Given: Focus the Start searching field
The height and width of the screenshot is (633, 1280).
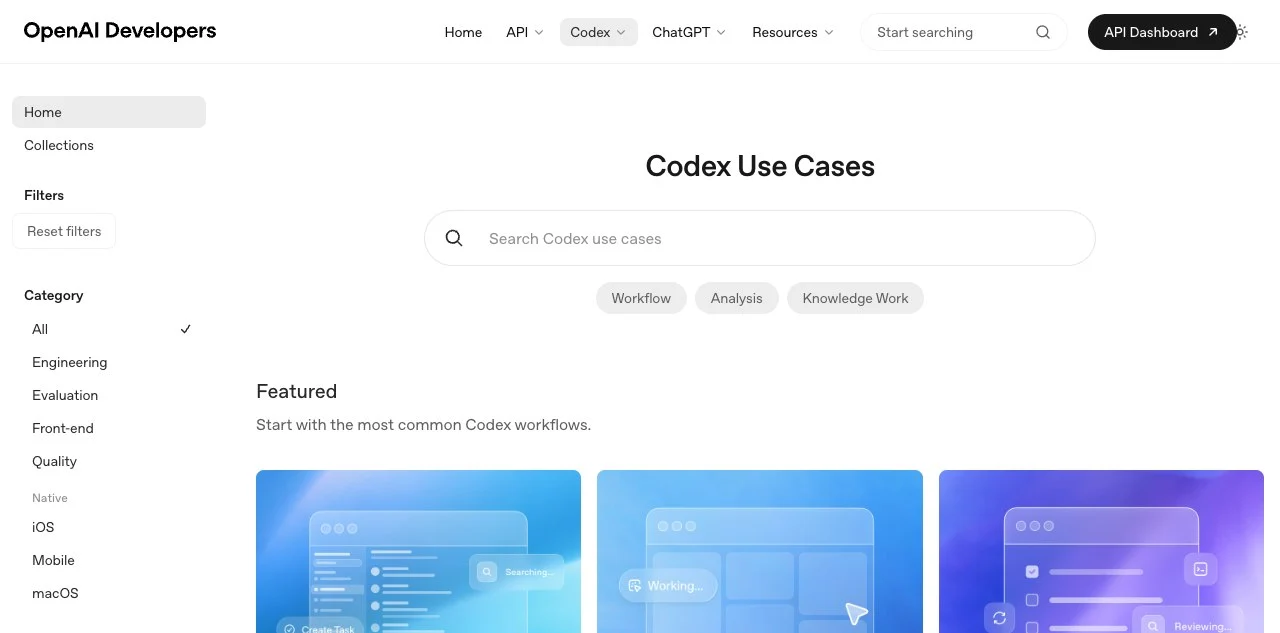Looking at the screenshot, I should click(x=964, y=32).
